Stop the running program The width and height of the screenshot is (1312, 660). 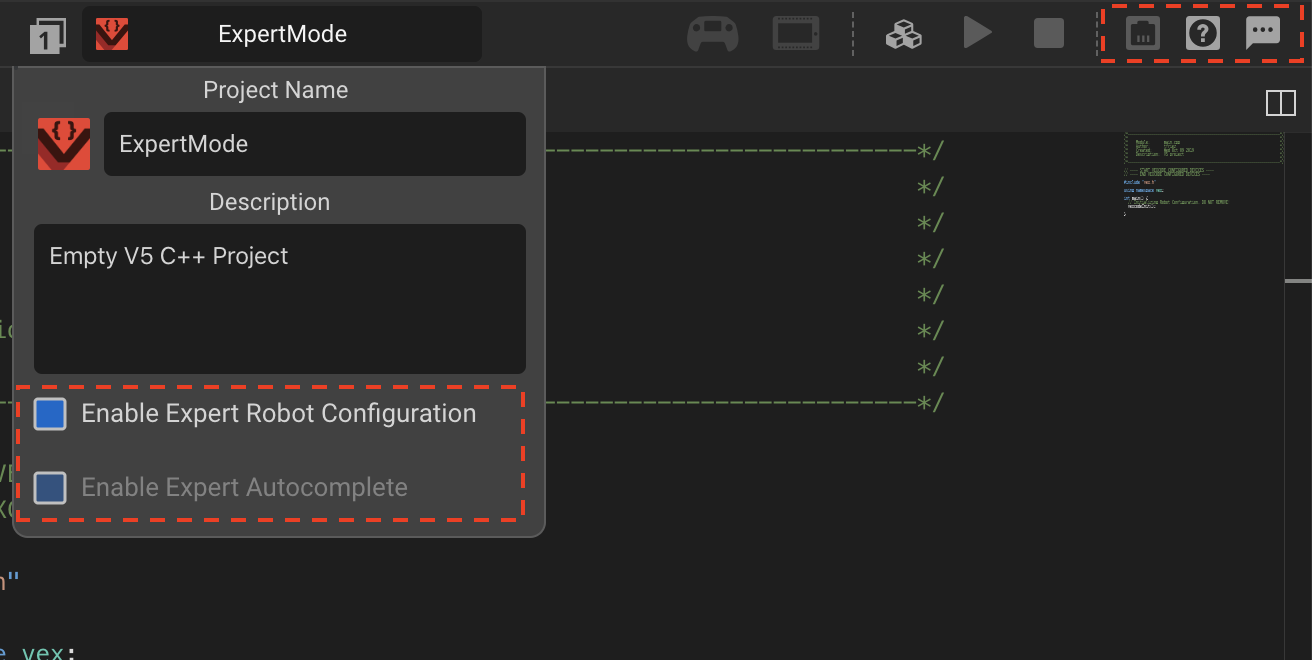[x=1048, y=34]
